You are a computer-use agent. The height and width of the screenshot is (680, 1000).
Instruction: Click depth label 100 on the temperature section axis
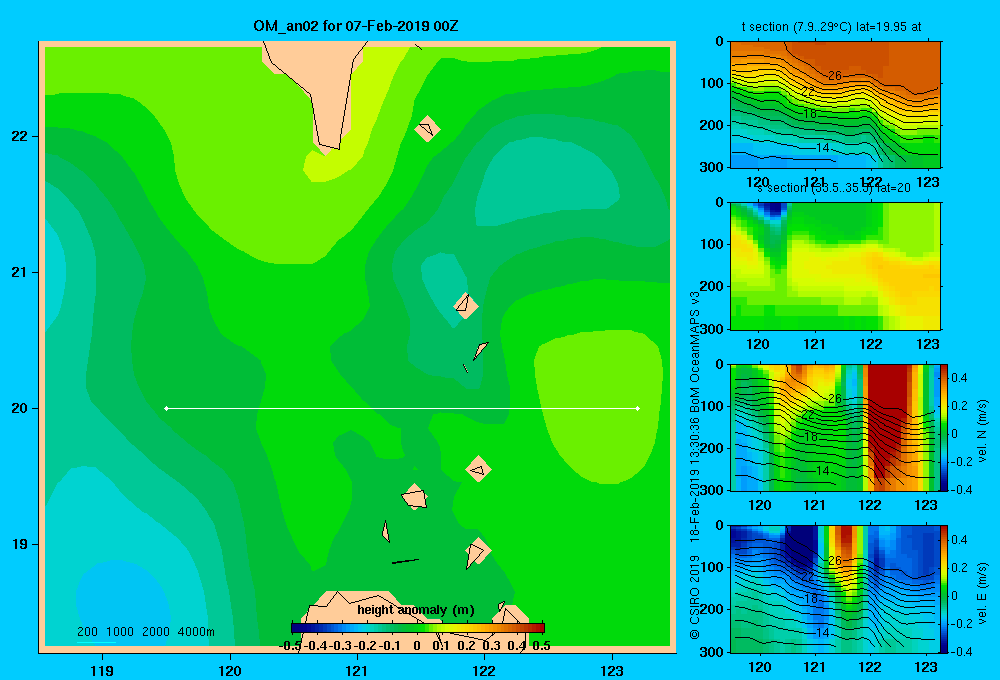(712, 83)
